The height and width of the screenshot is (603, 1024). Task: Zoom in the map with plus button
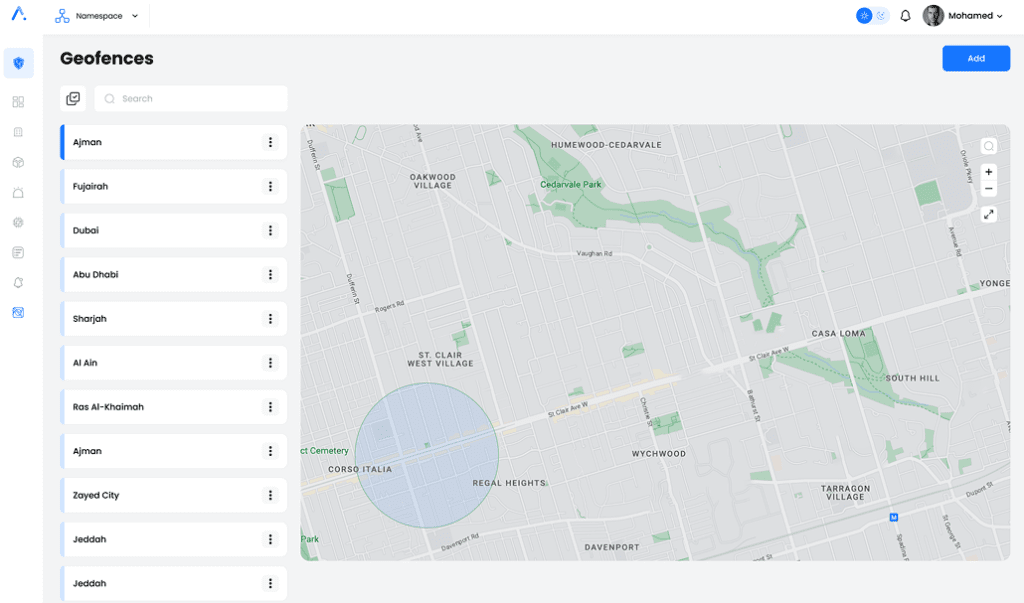[988, 172]
